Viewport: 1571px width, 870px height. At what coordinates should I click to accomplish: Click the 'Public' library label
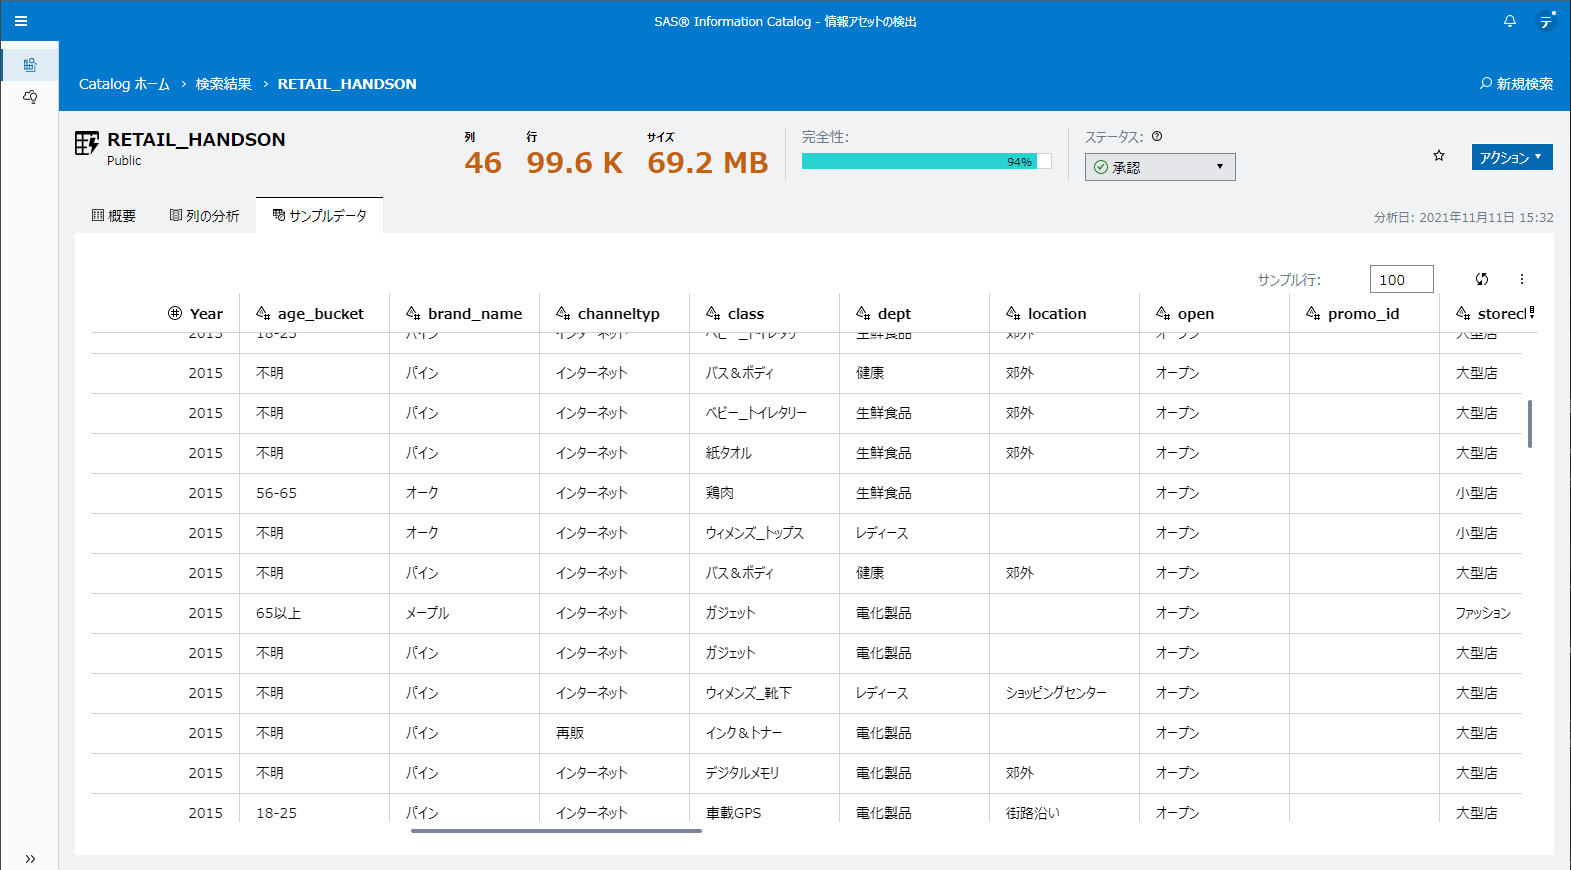pyautogui.click(x=124, y=160)
